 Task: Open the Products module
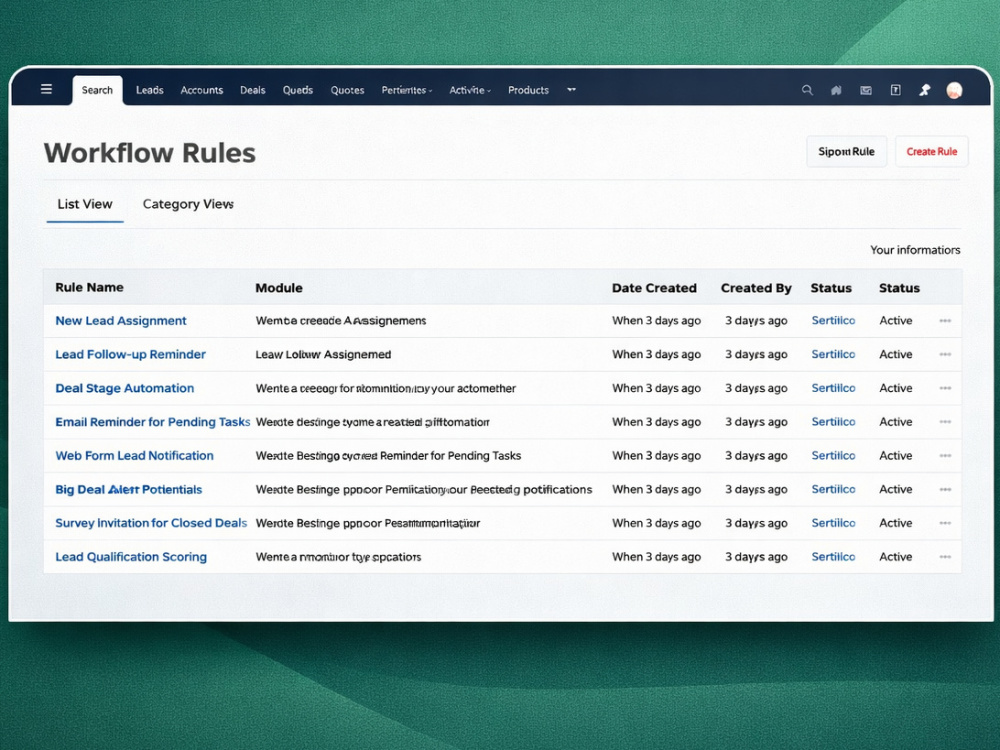(528, 90)
